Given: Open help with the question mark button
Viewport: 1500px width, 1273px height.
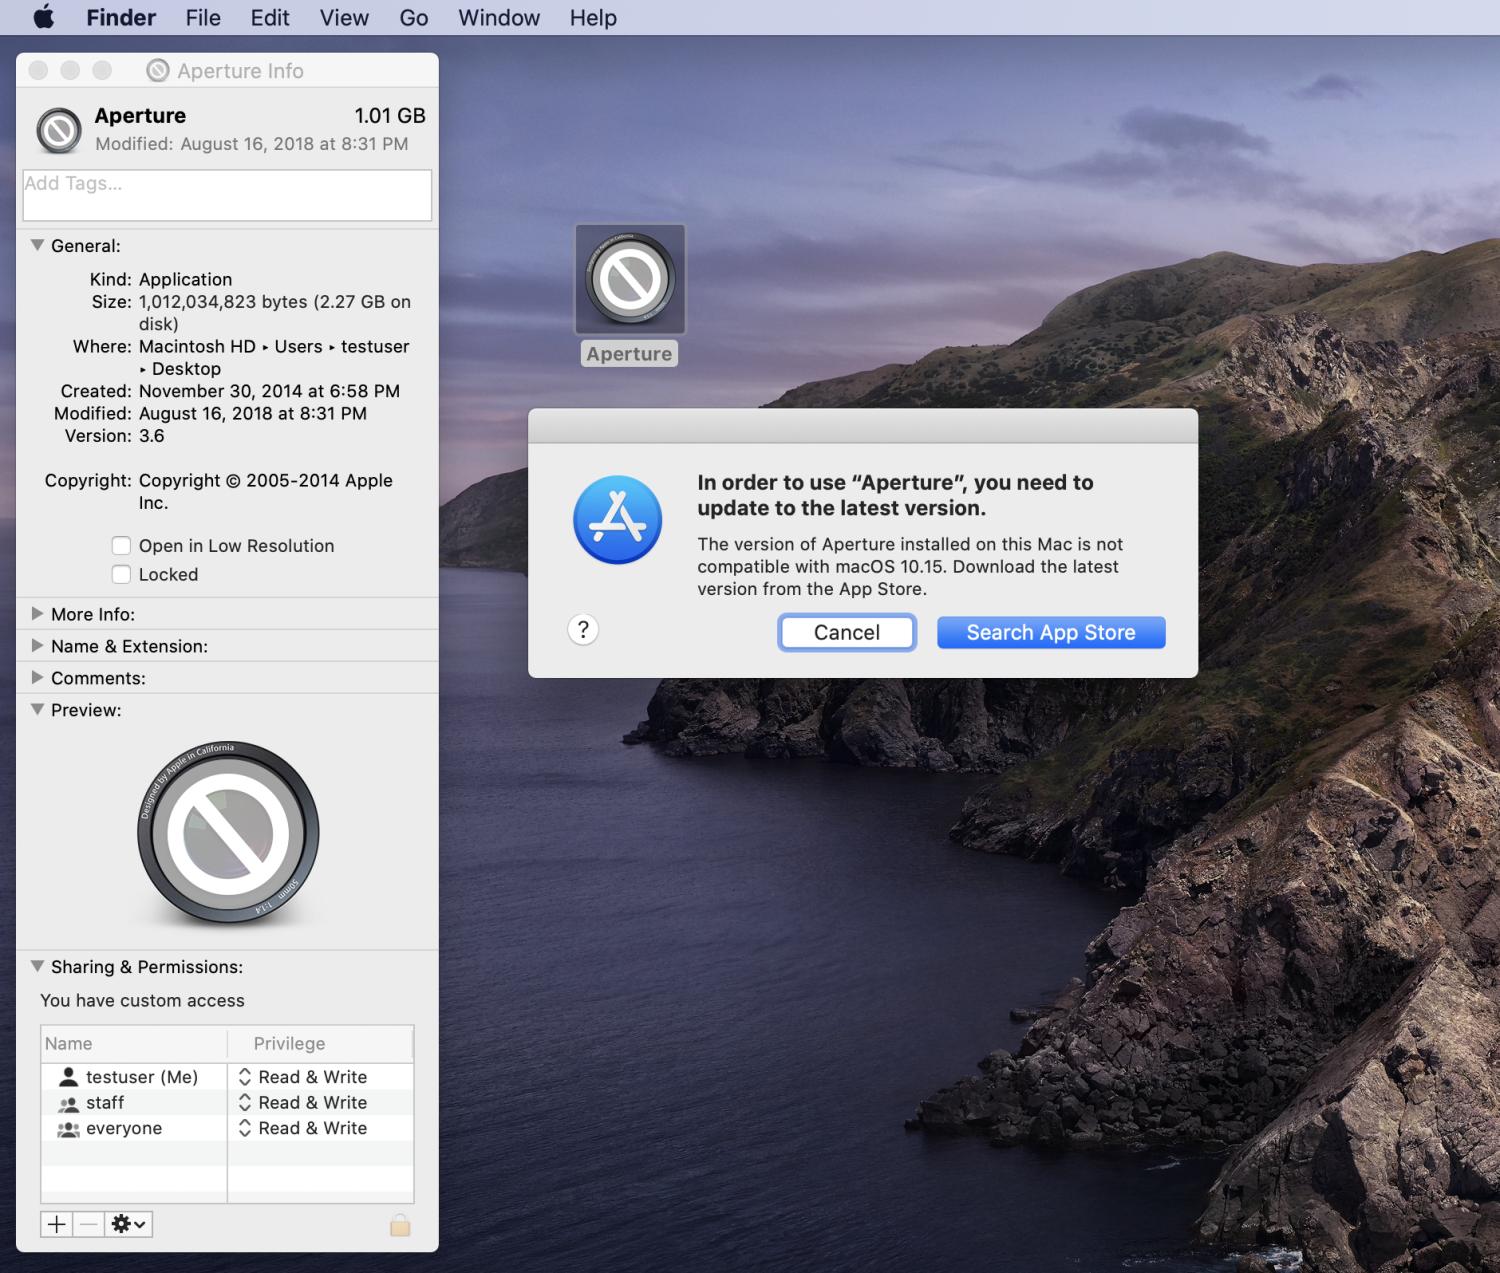Looking at the screenshot, I should pyautogui.click(x=583, y=630).
